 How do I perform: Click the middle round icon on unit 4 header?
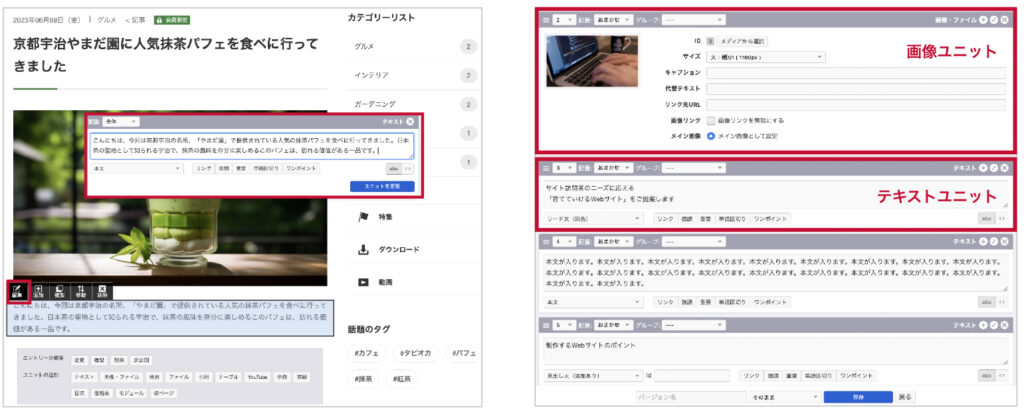(x=993, y=242)
